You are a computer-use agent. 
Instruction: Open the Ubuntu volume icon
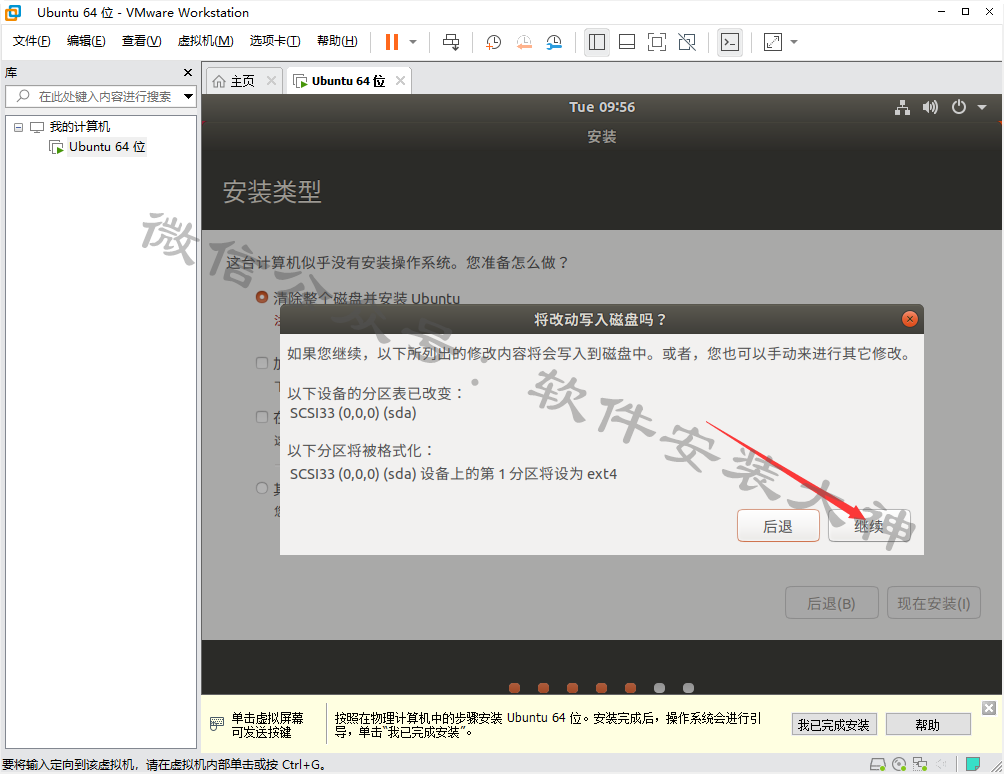click(930, 107)
